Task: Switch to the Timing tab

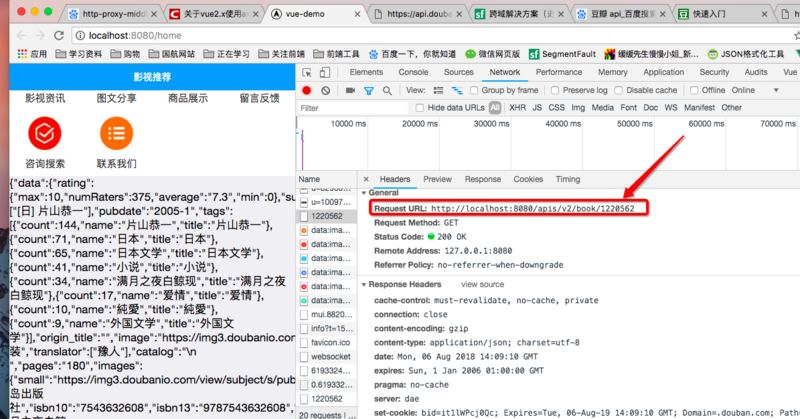Action: coord(568,179)
